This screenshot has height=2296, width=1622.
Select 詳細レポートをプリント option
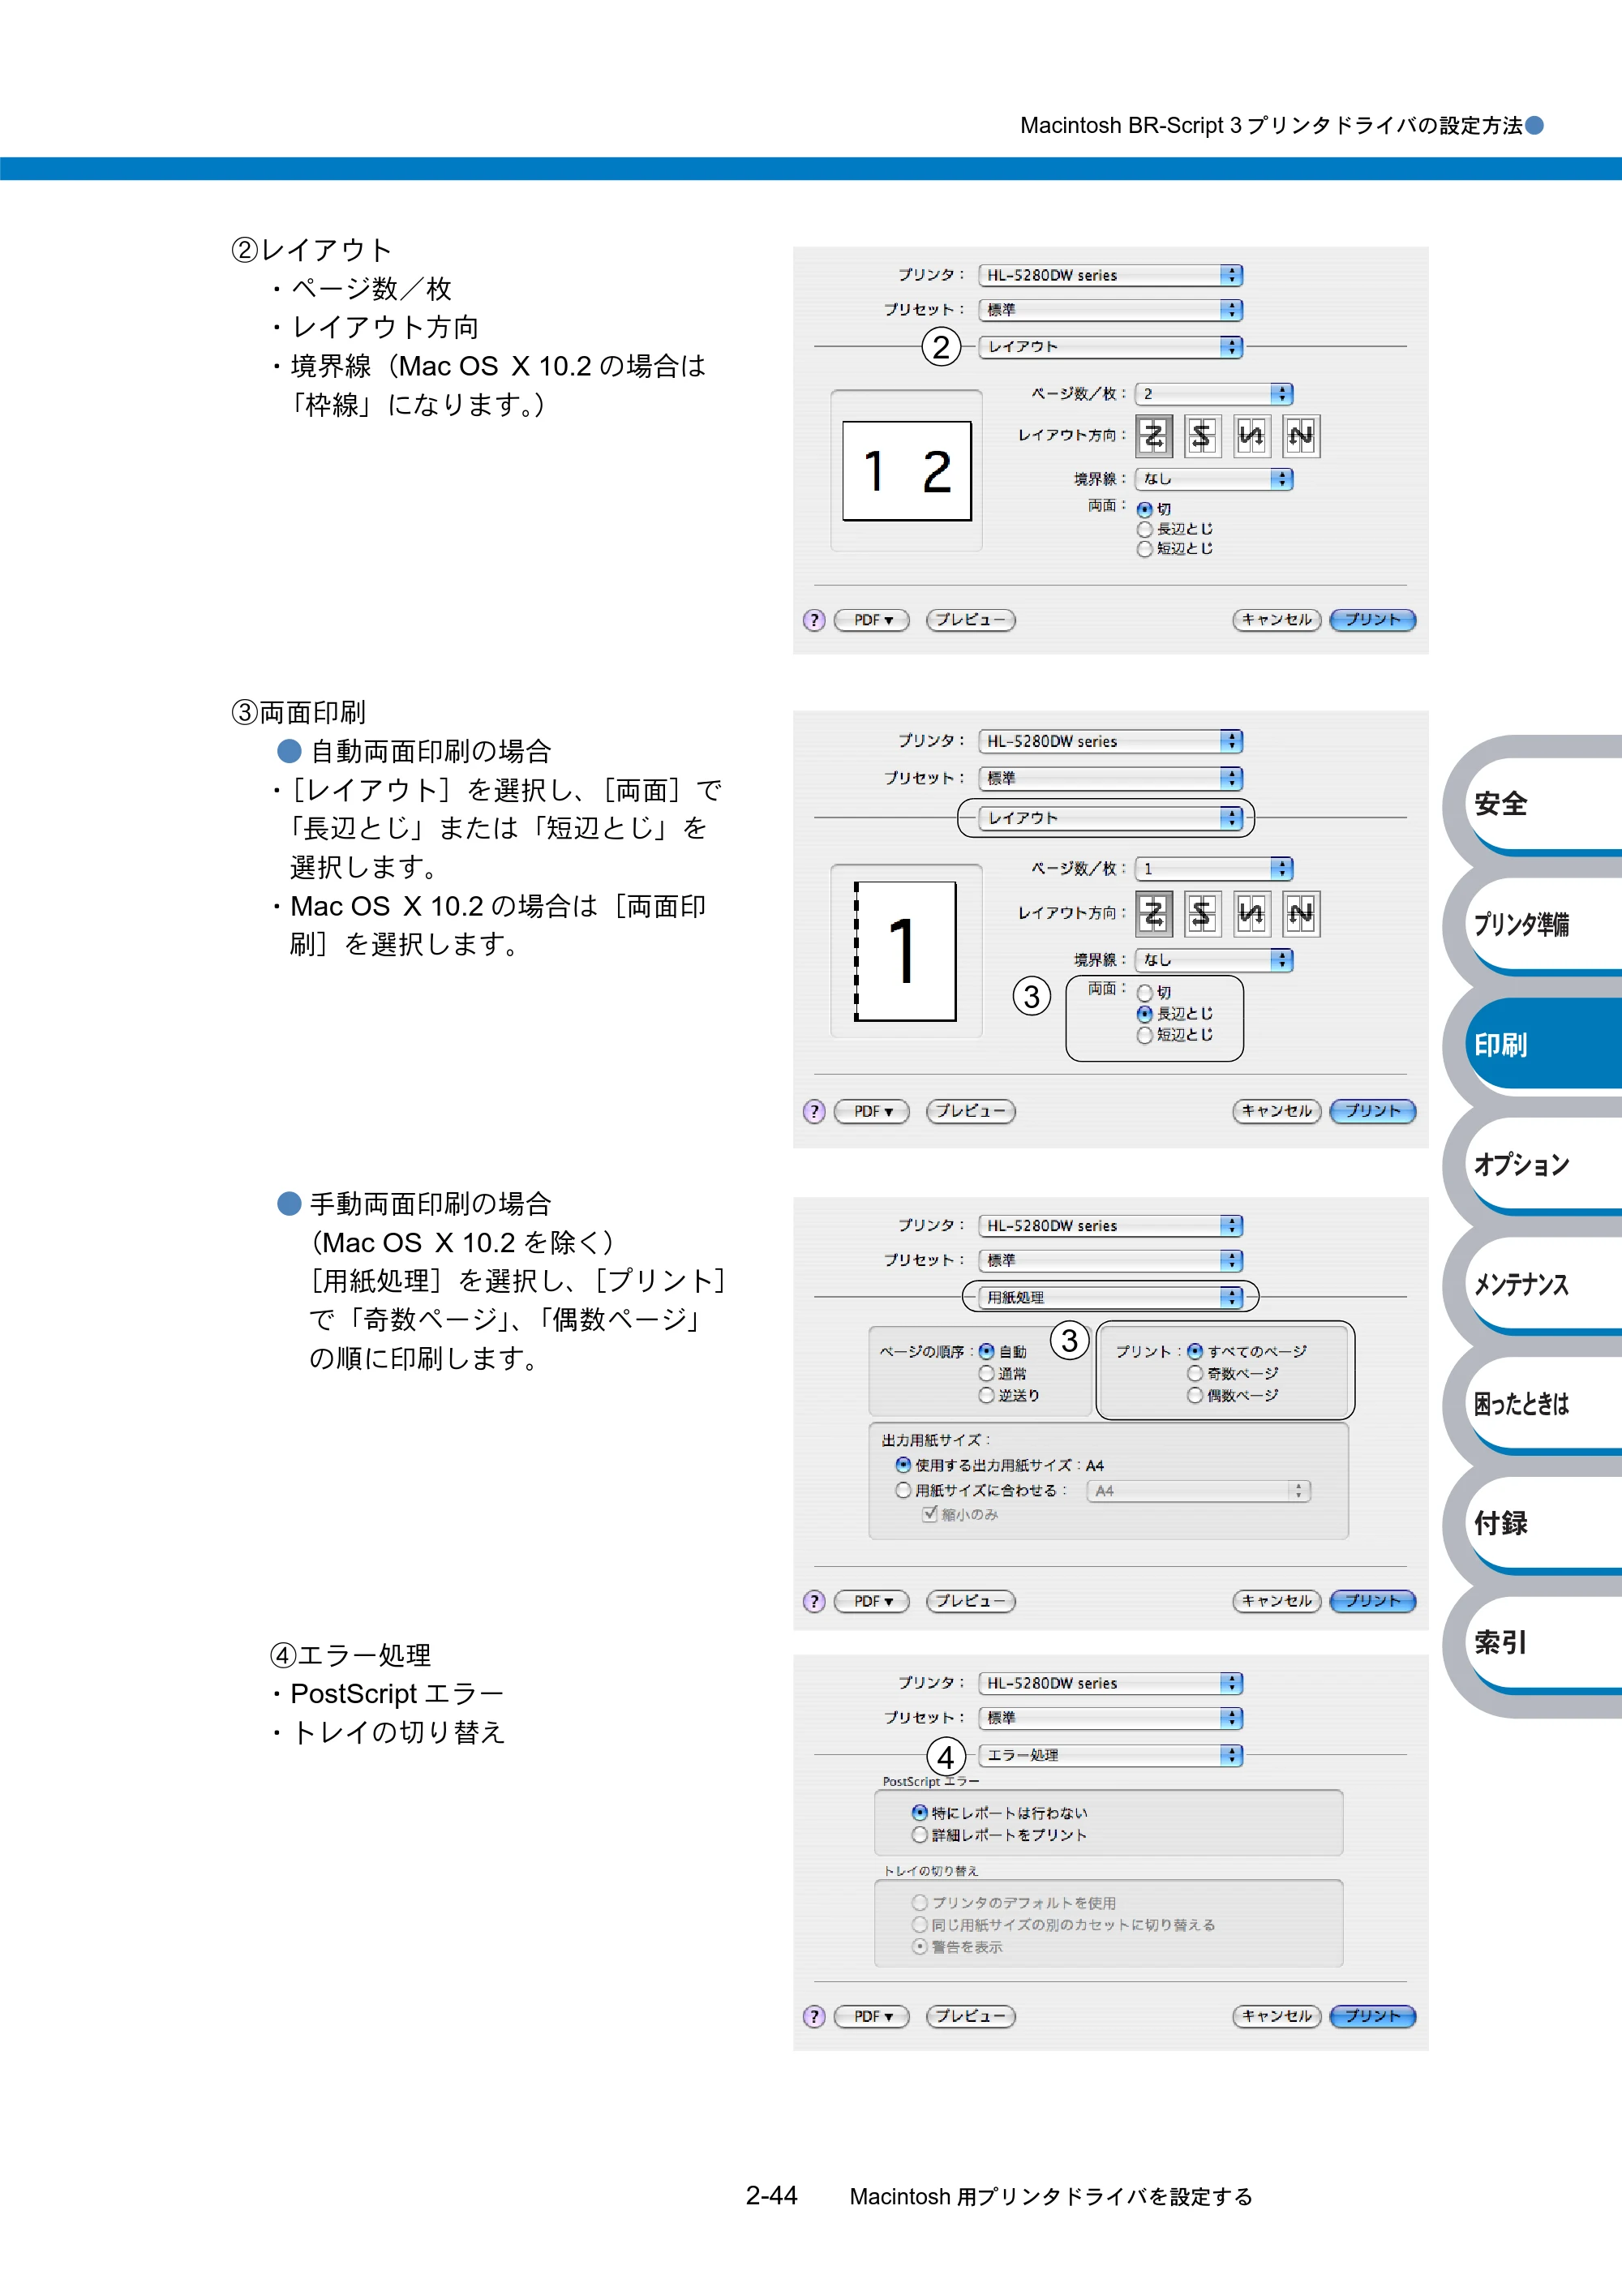click(x=920, y=1835)
